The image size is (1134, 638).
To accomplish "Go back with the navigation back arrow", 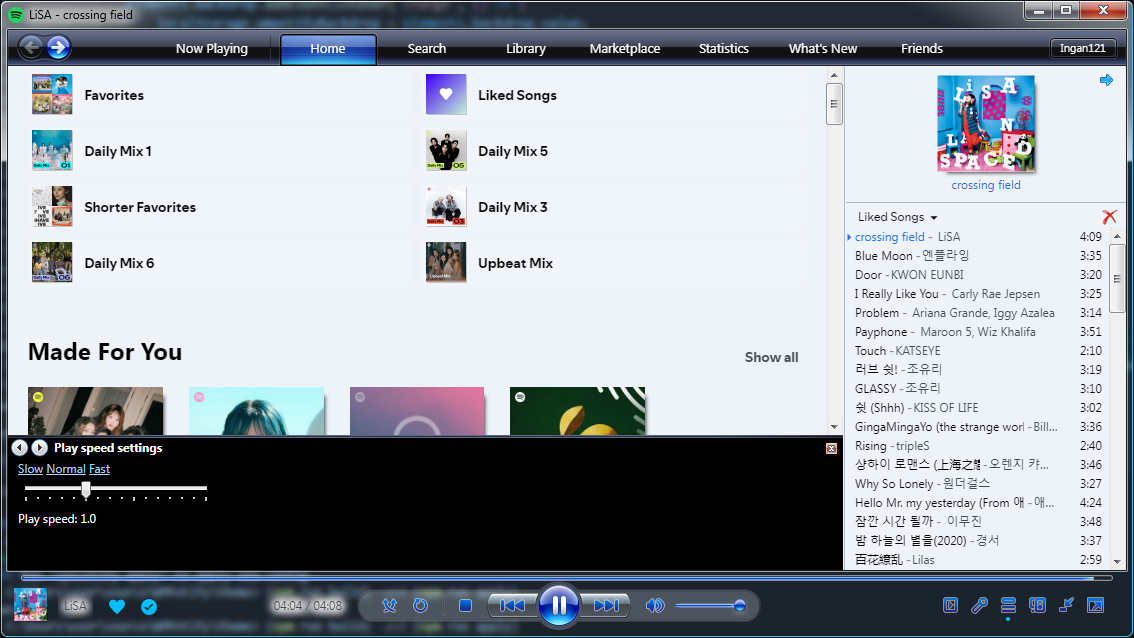I will pos(30,48).
